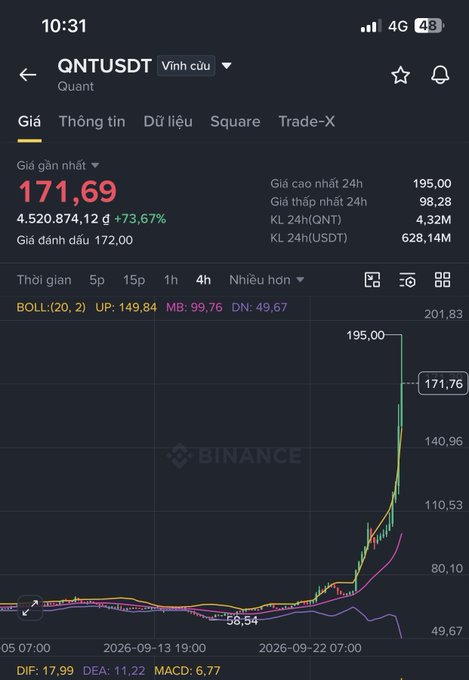Tap the 80,10 price axis label

coord(447,568)
